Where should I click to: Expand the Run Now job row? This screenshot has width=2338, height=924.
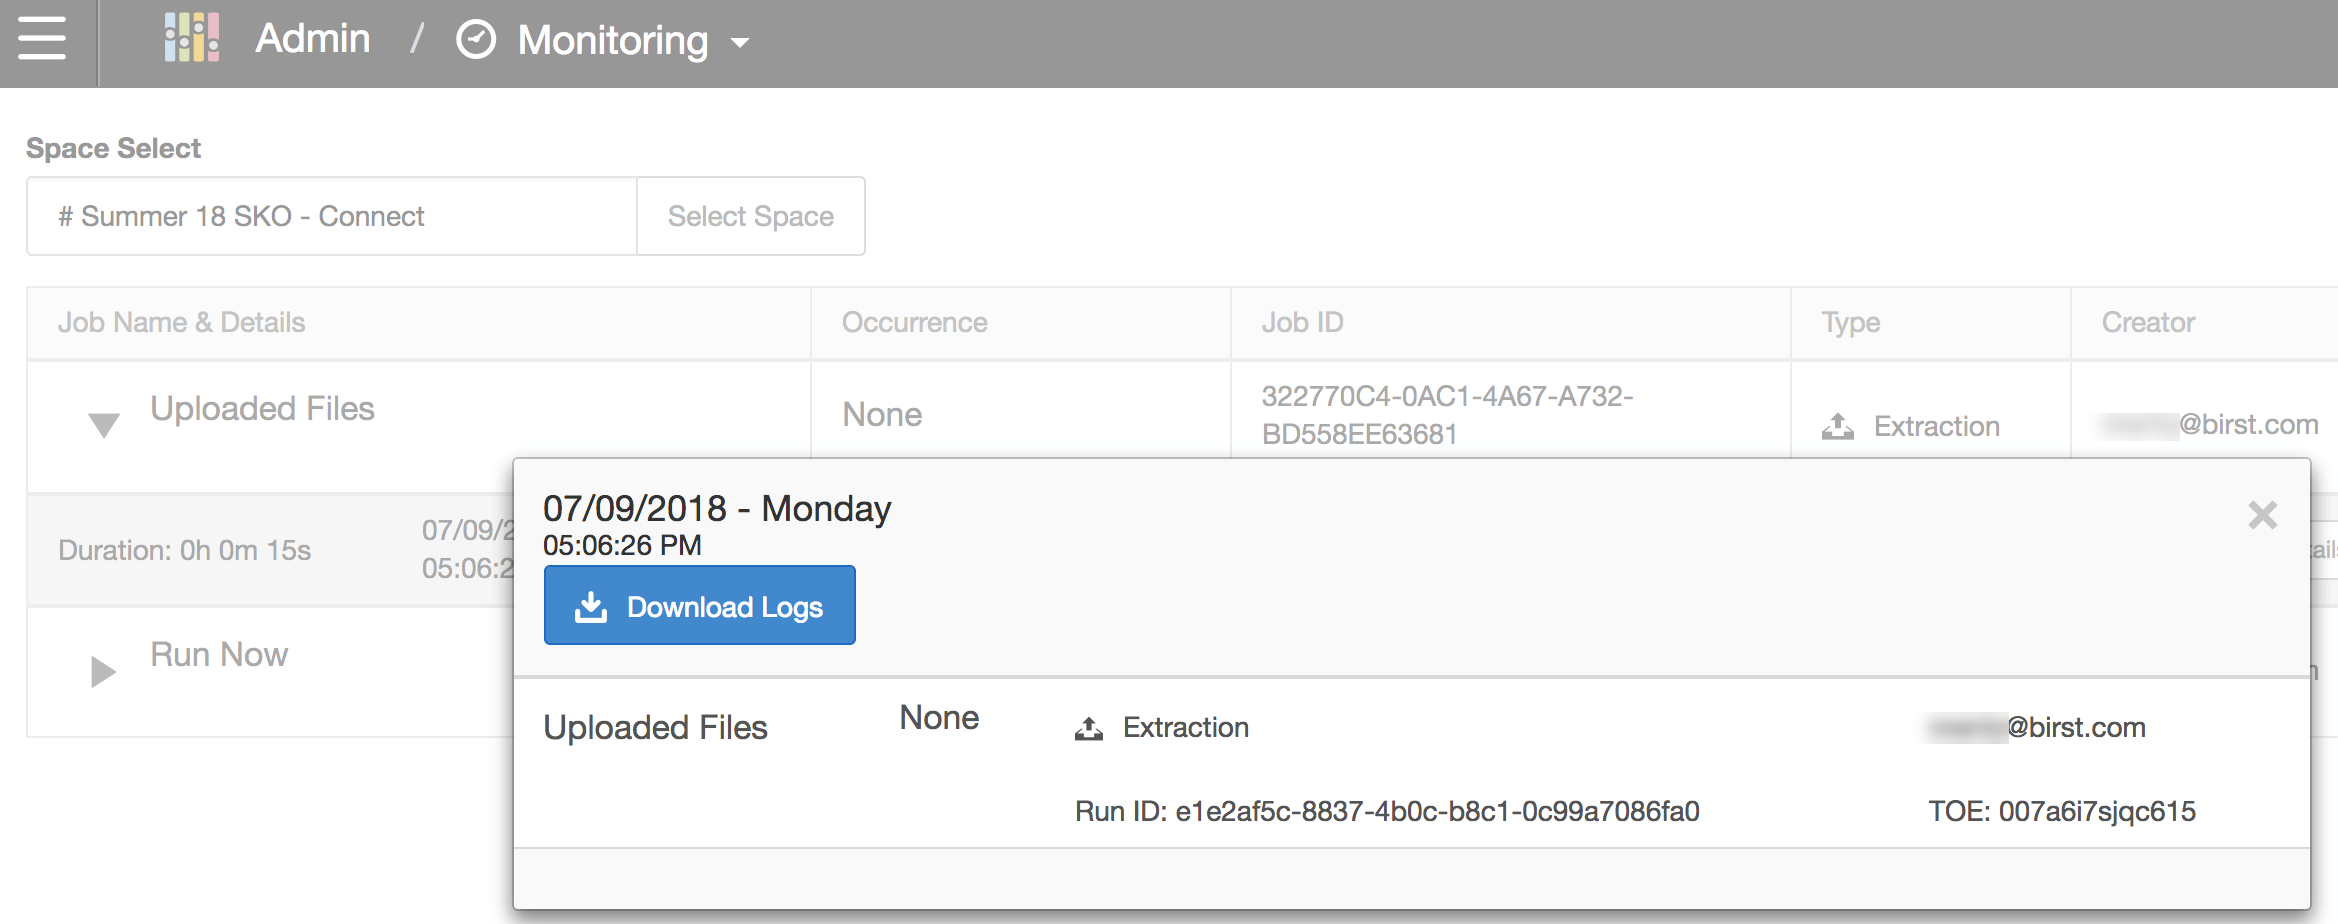[103, 671]
